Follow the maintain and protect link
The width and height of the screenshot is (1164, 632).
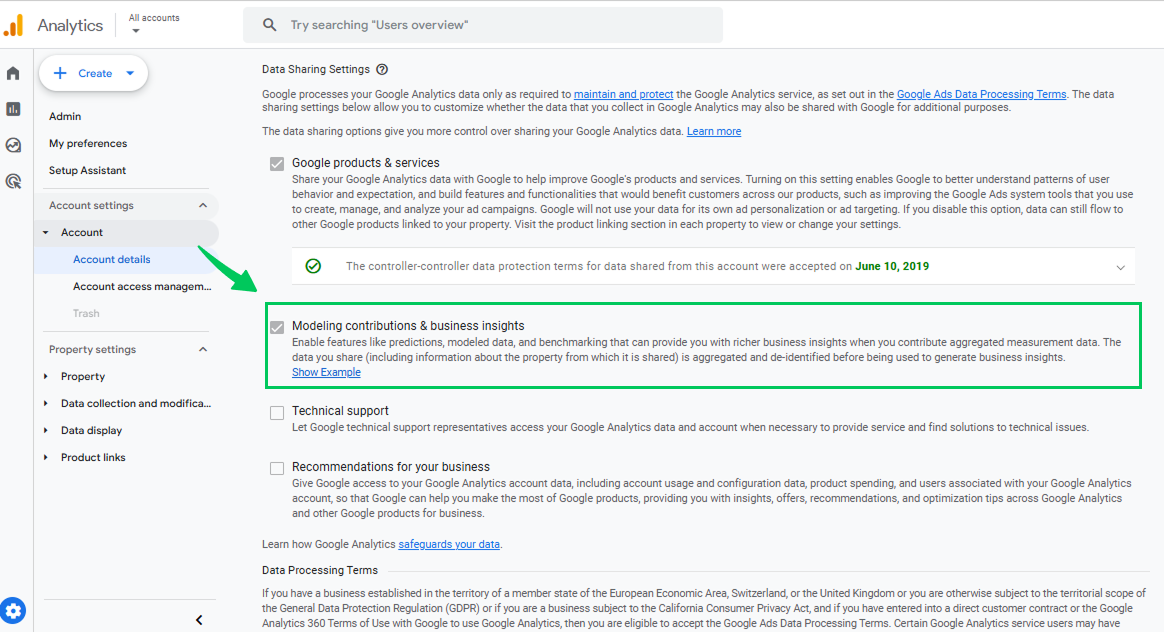click(624, 94)
